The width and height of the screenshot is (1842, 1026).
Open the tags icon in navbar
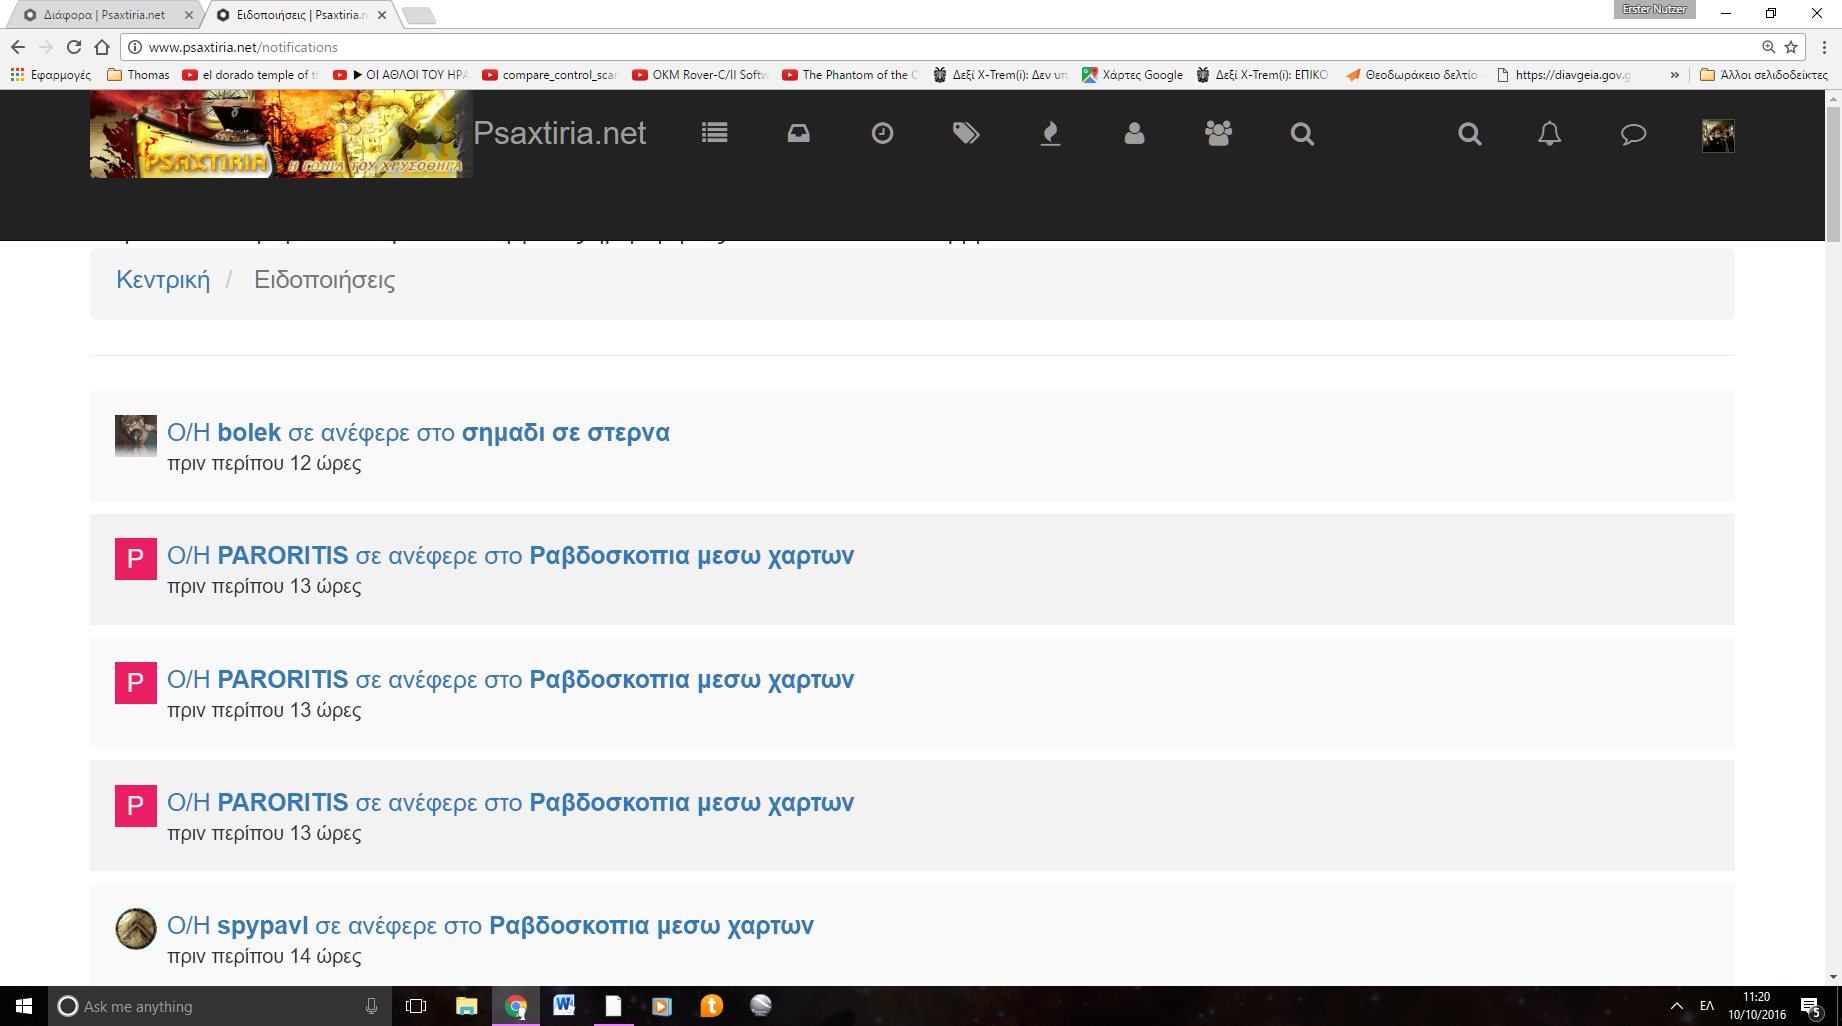tap(966, 133)
